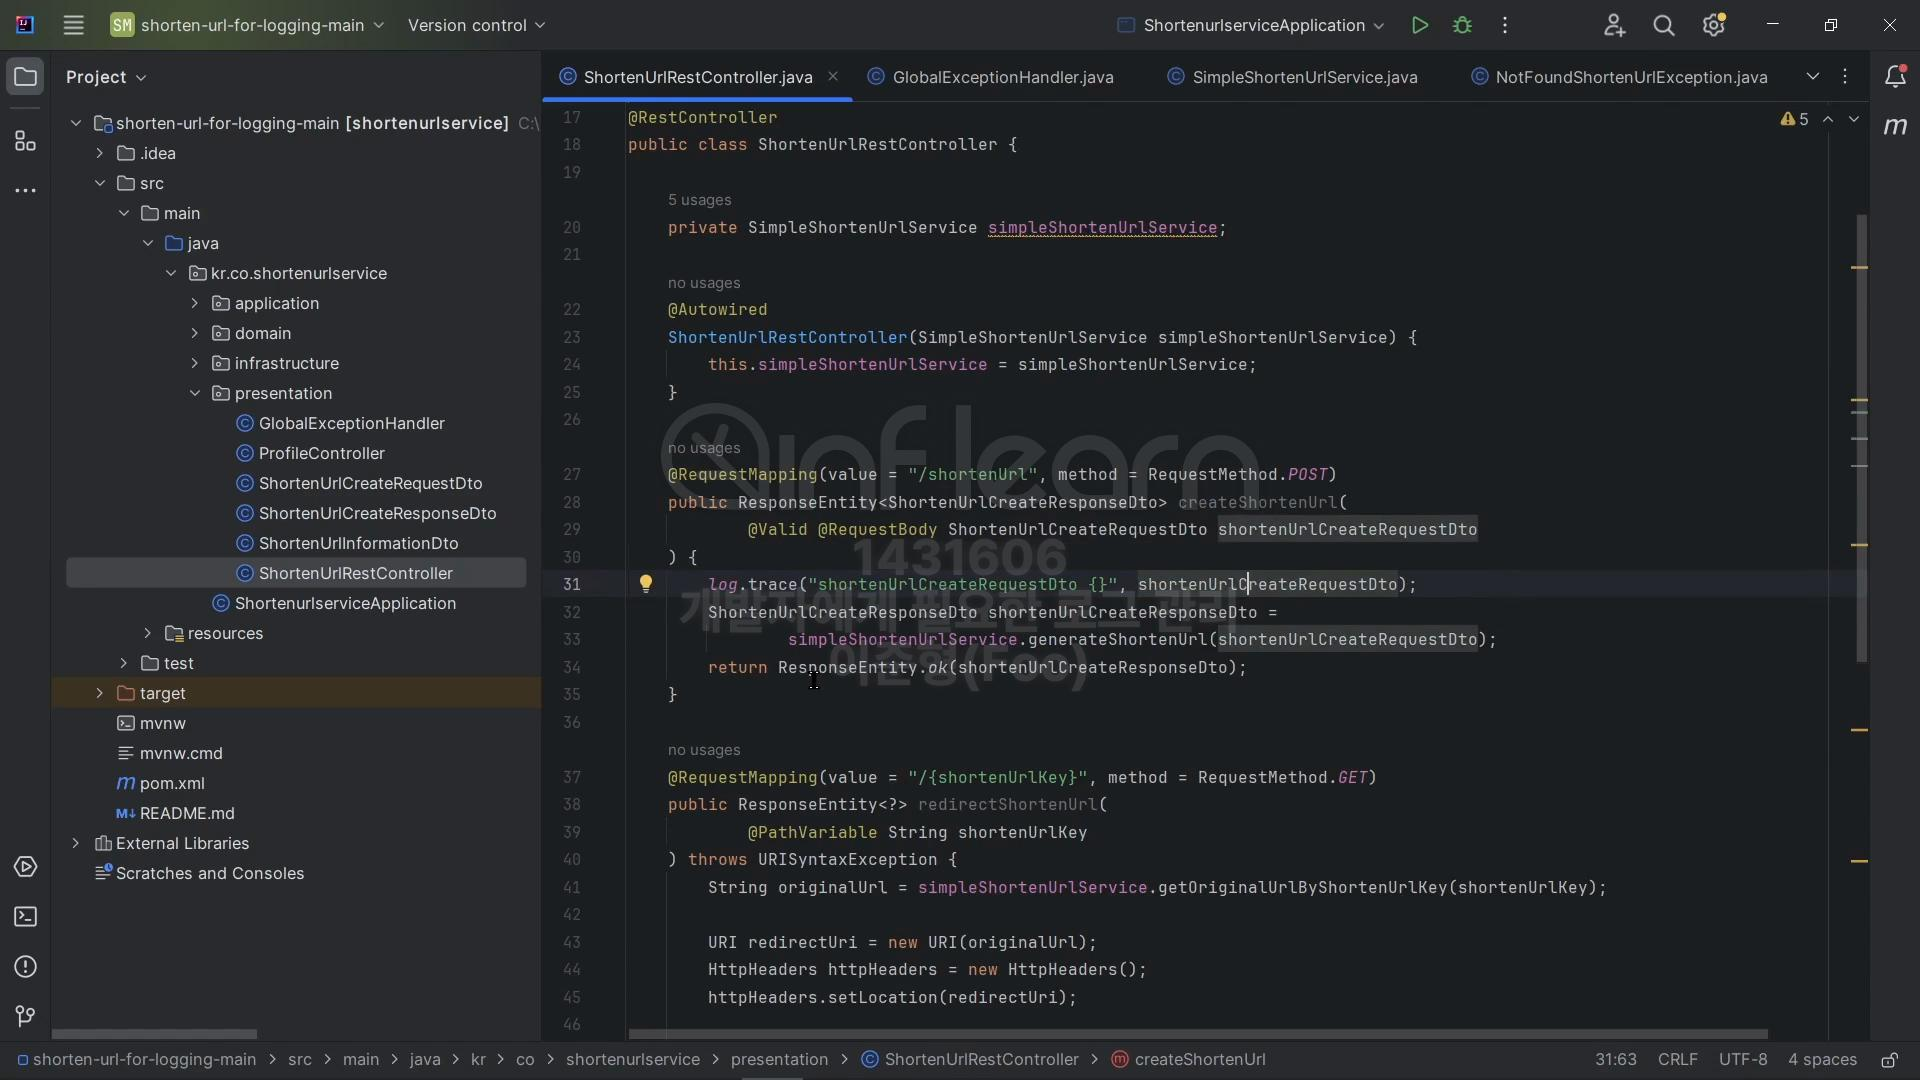Click the intention lightbulb on line 31
1920x1080 pixels.
[646, 584]
